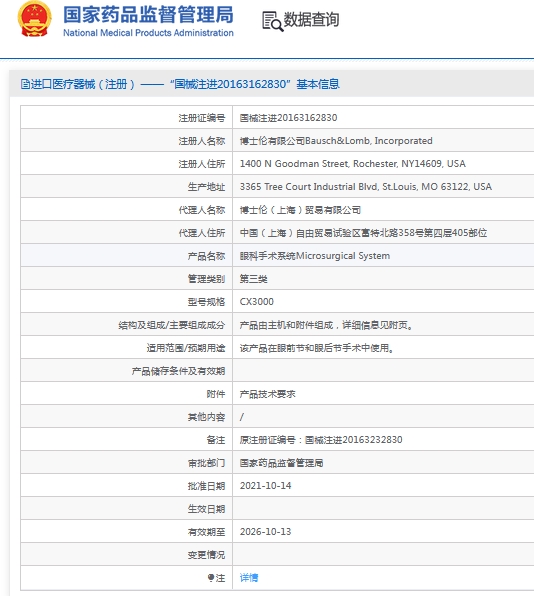Open the 详情 link in the 注 row
The width and height of the screenshot is (534, 596).
click(249, 578)
